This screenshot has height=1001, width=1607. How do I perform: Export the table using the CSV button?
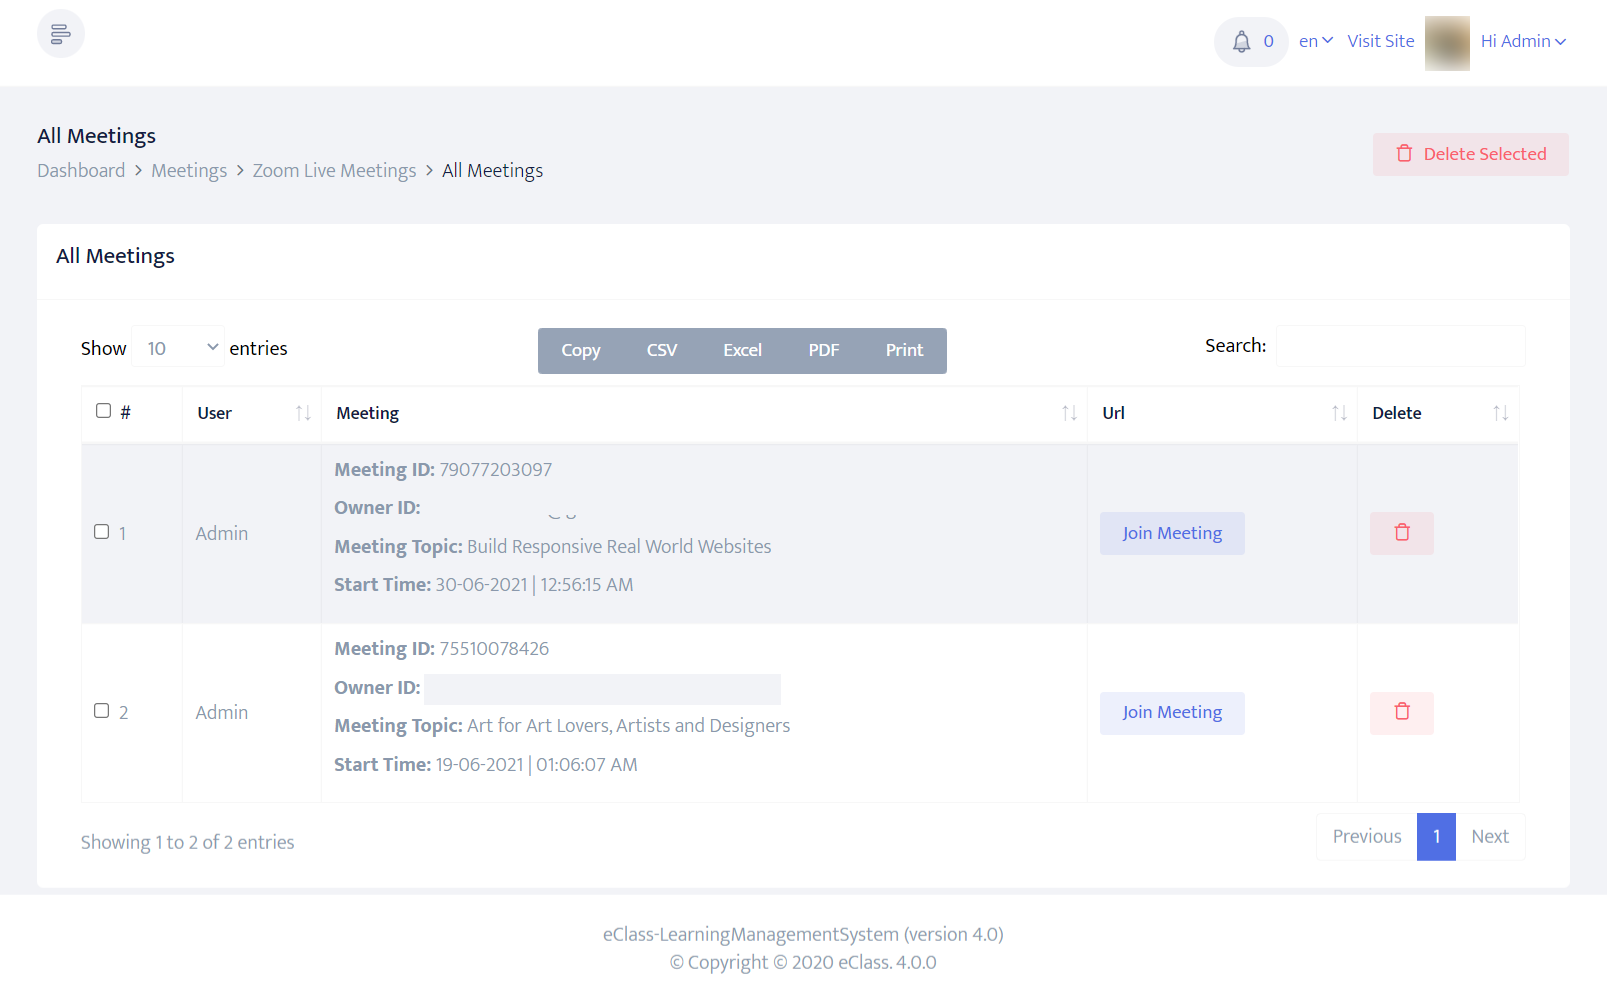[661, 350]
